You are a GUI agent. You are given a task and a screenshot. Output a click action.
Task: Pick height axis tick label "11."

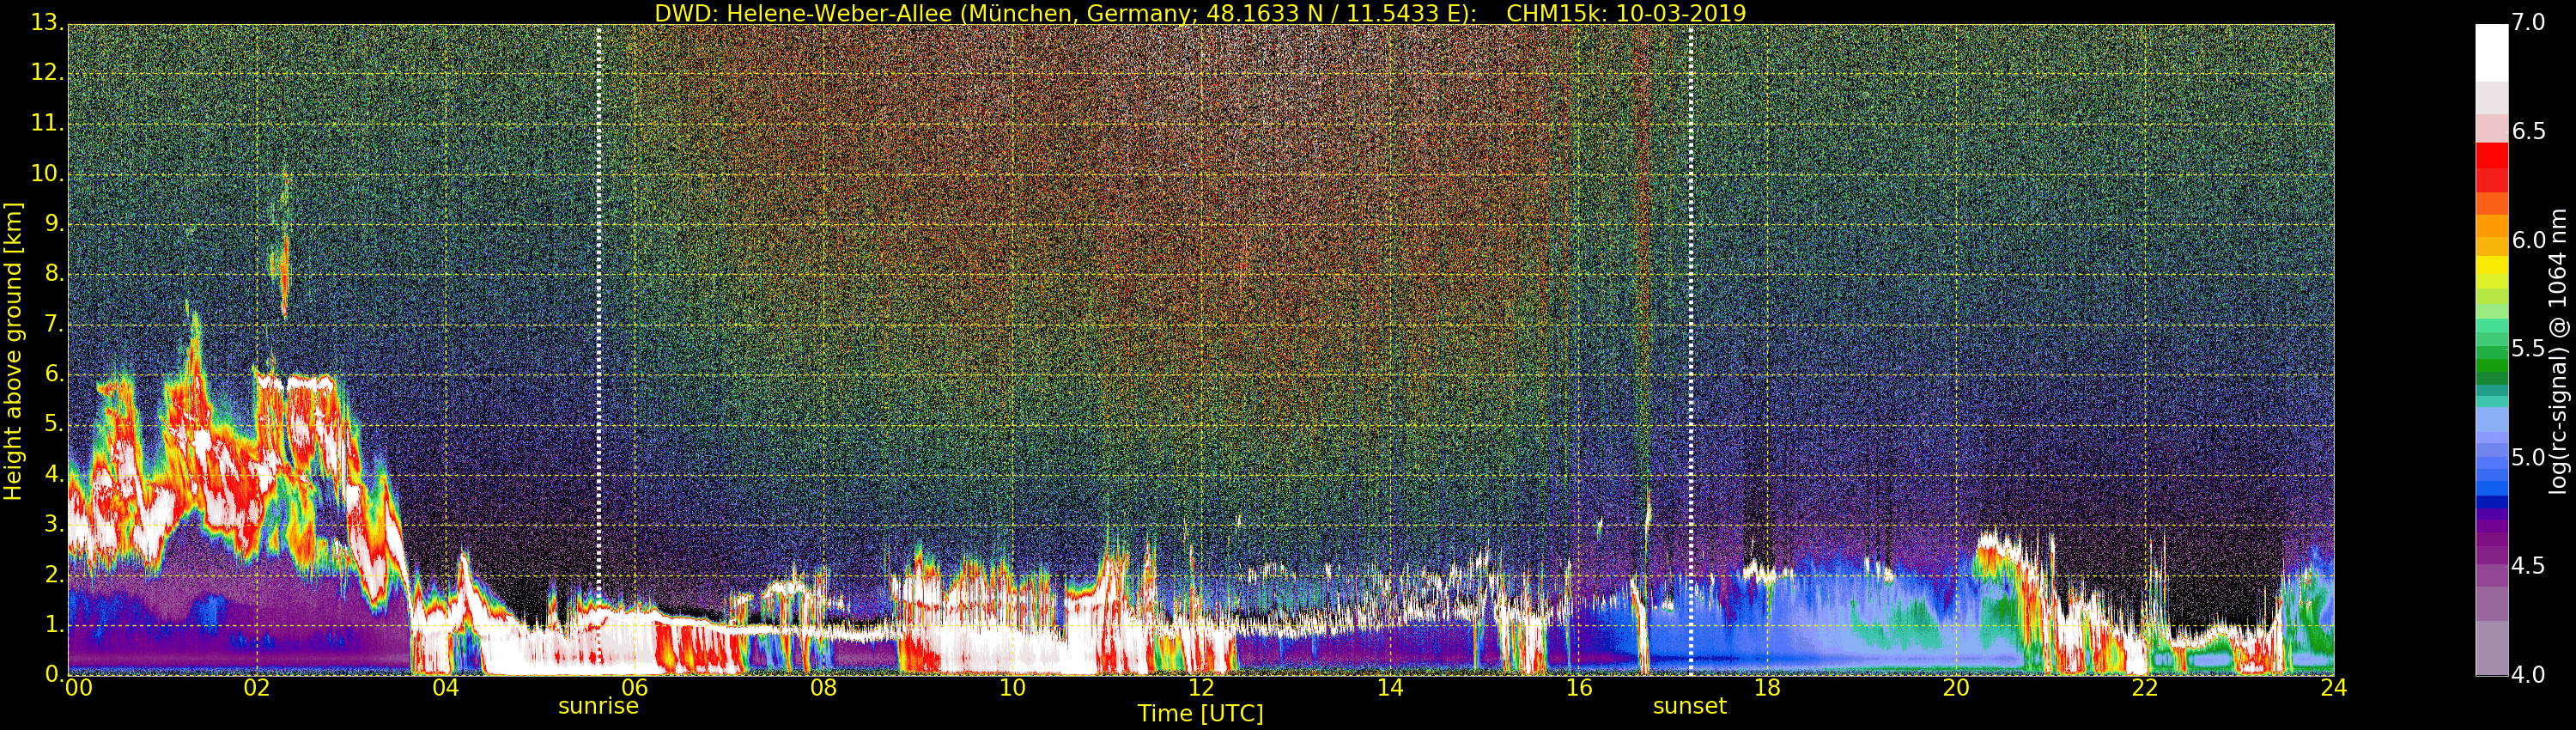pyautogui.click(x=46, y=125)
